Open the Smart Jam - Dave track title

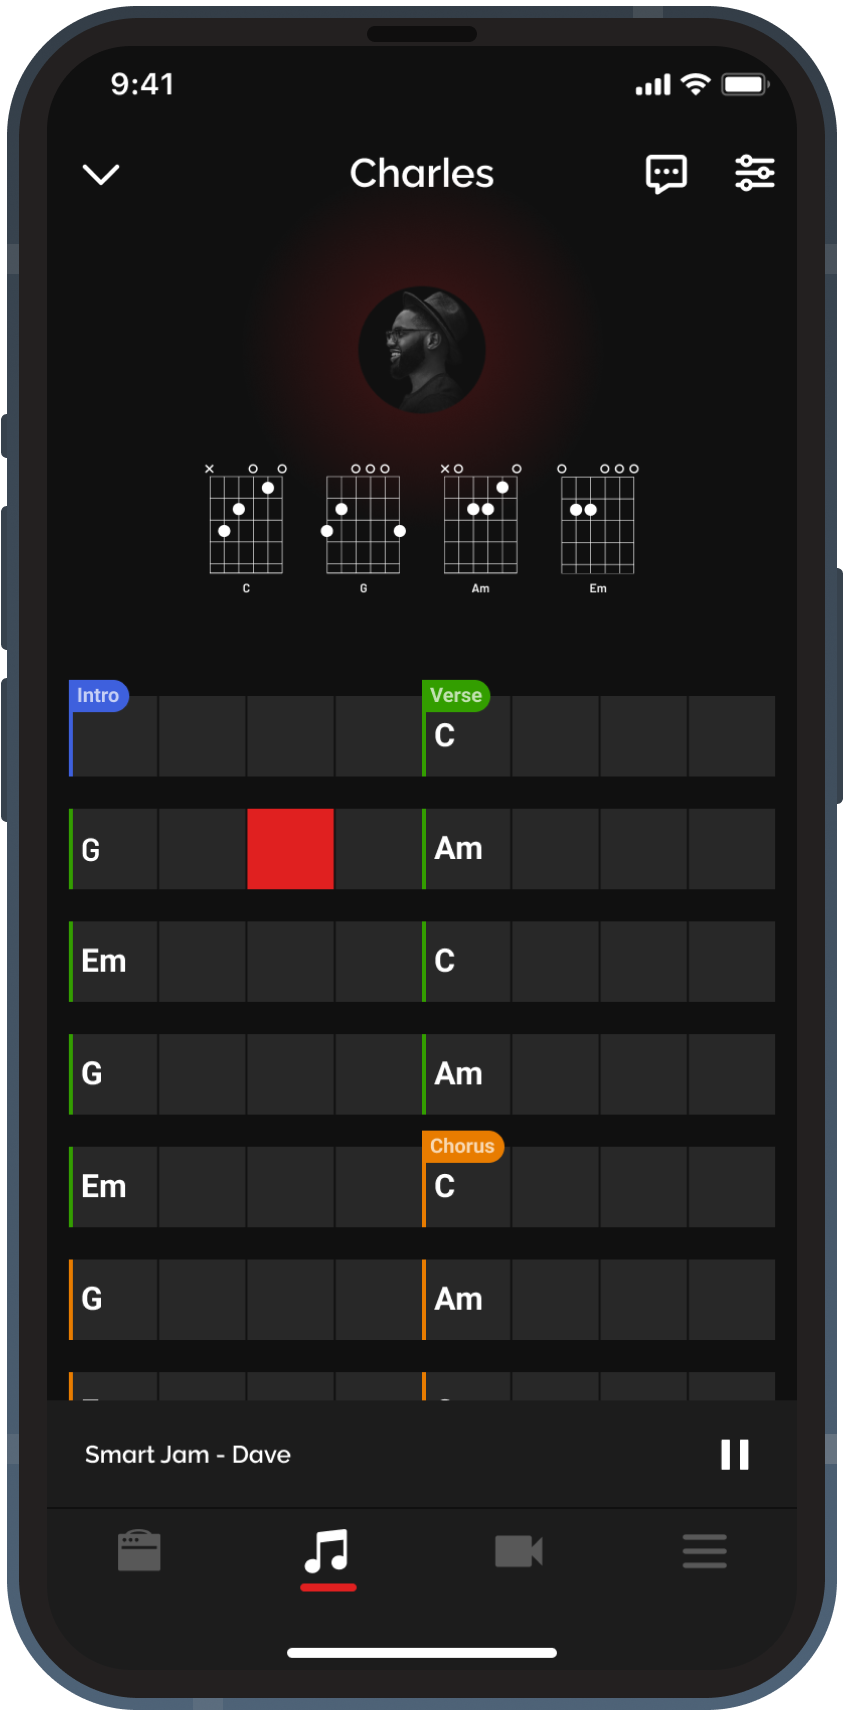[188, 1455]
